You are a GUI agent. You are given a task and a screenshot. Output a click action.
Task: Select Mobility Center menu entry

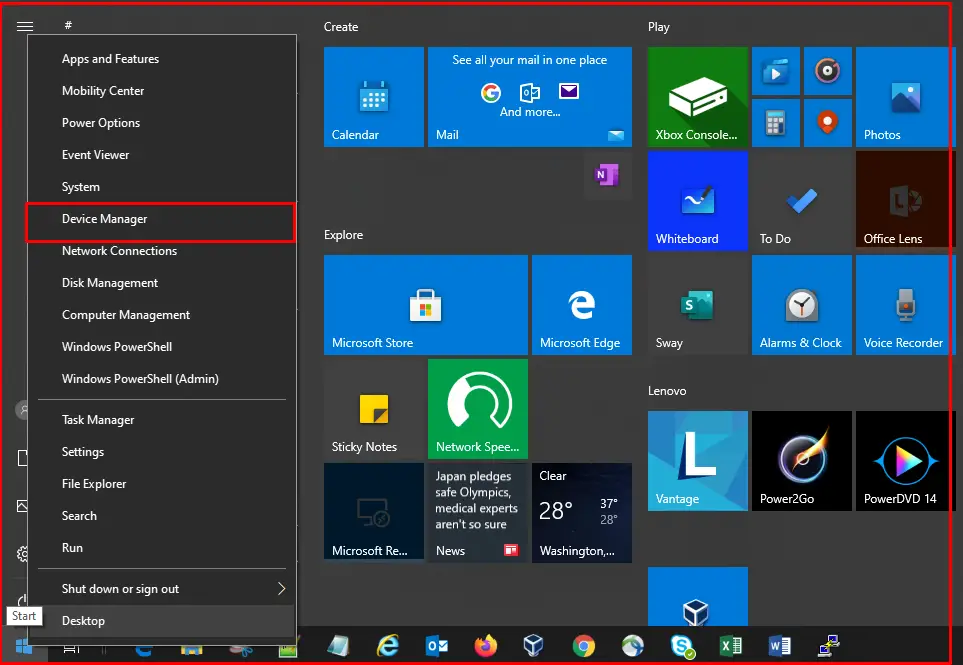(x=162, y=91)
